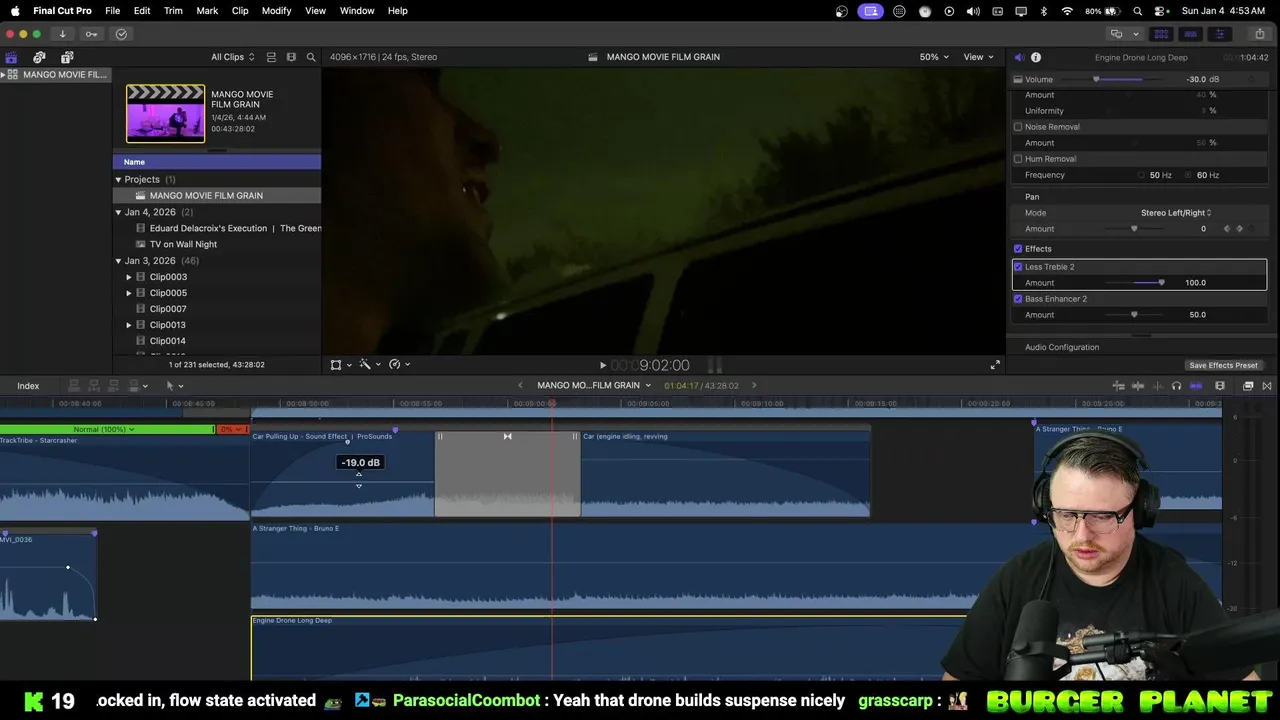Image resolution: width=1280 pixels, height=720 pixels.
Task: Open the Transform tool pop-up menu
Action: (x=340, y=365)
